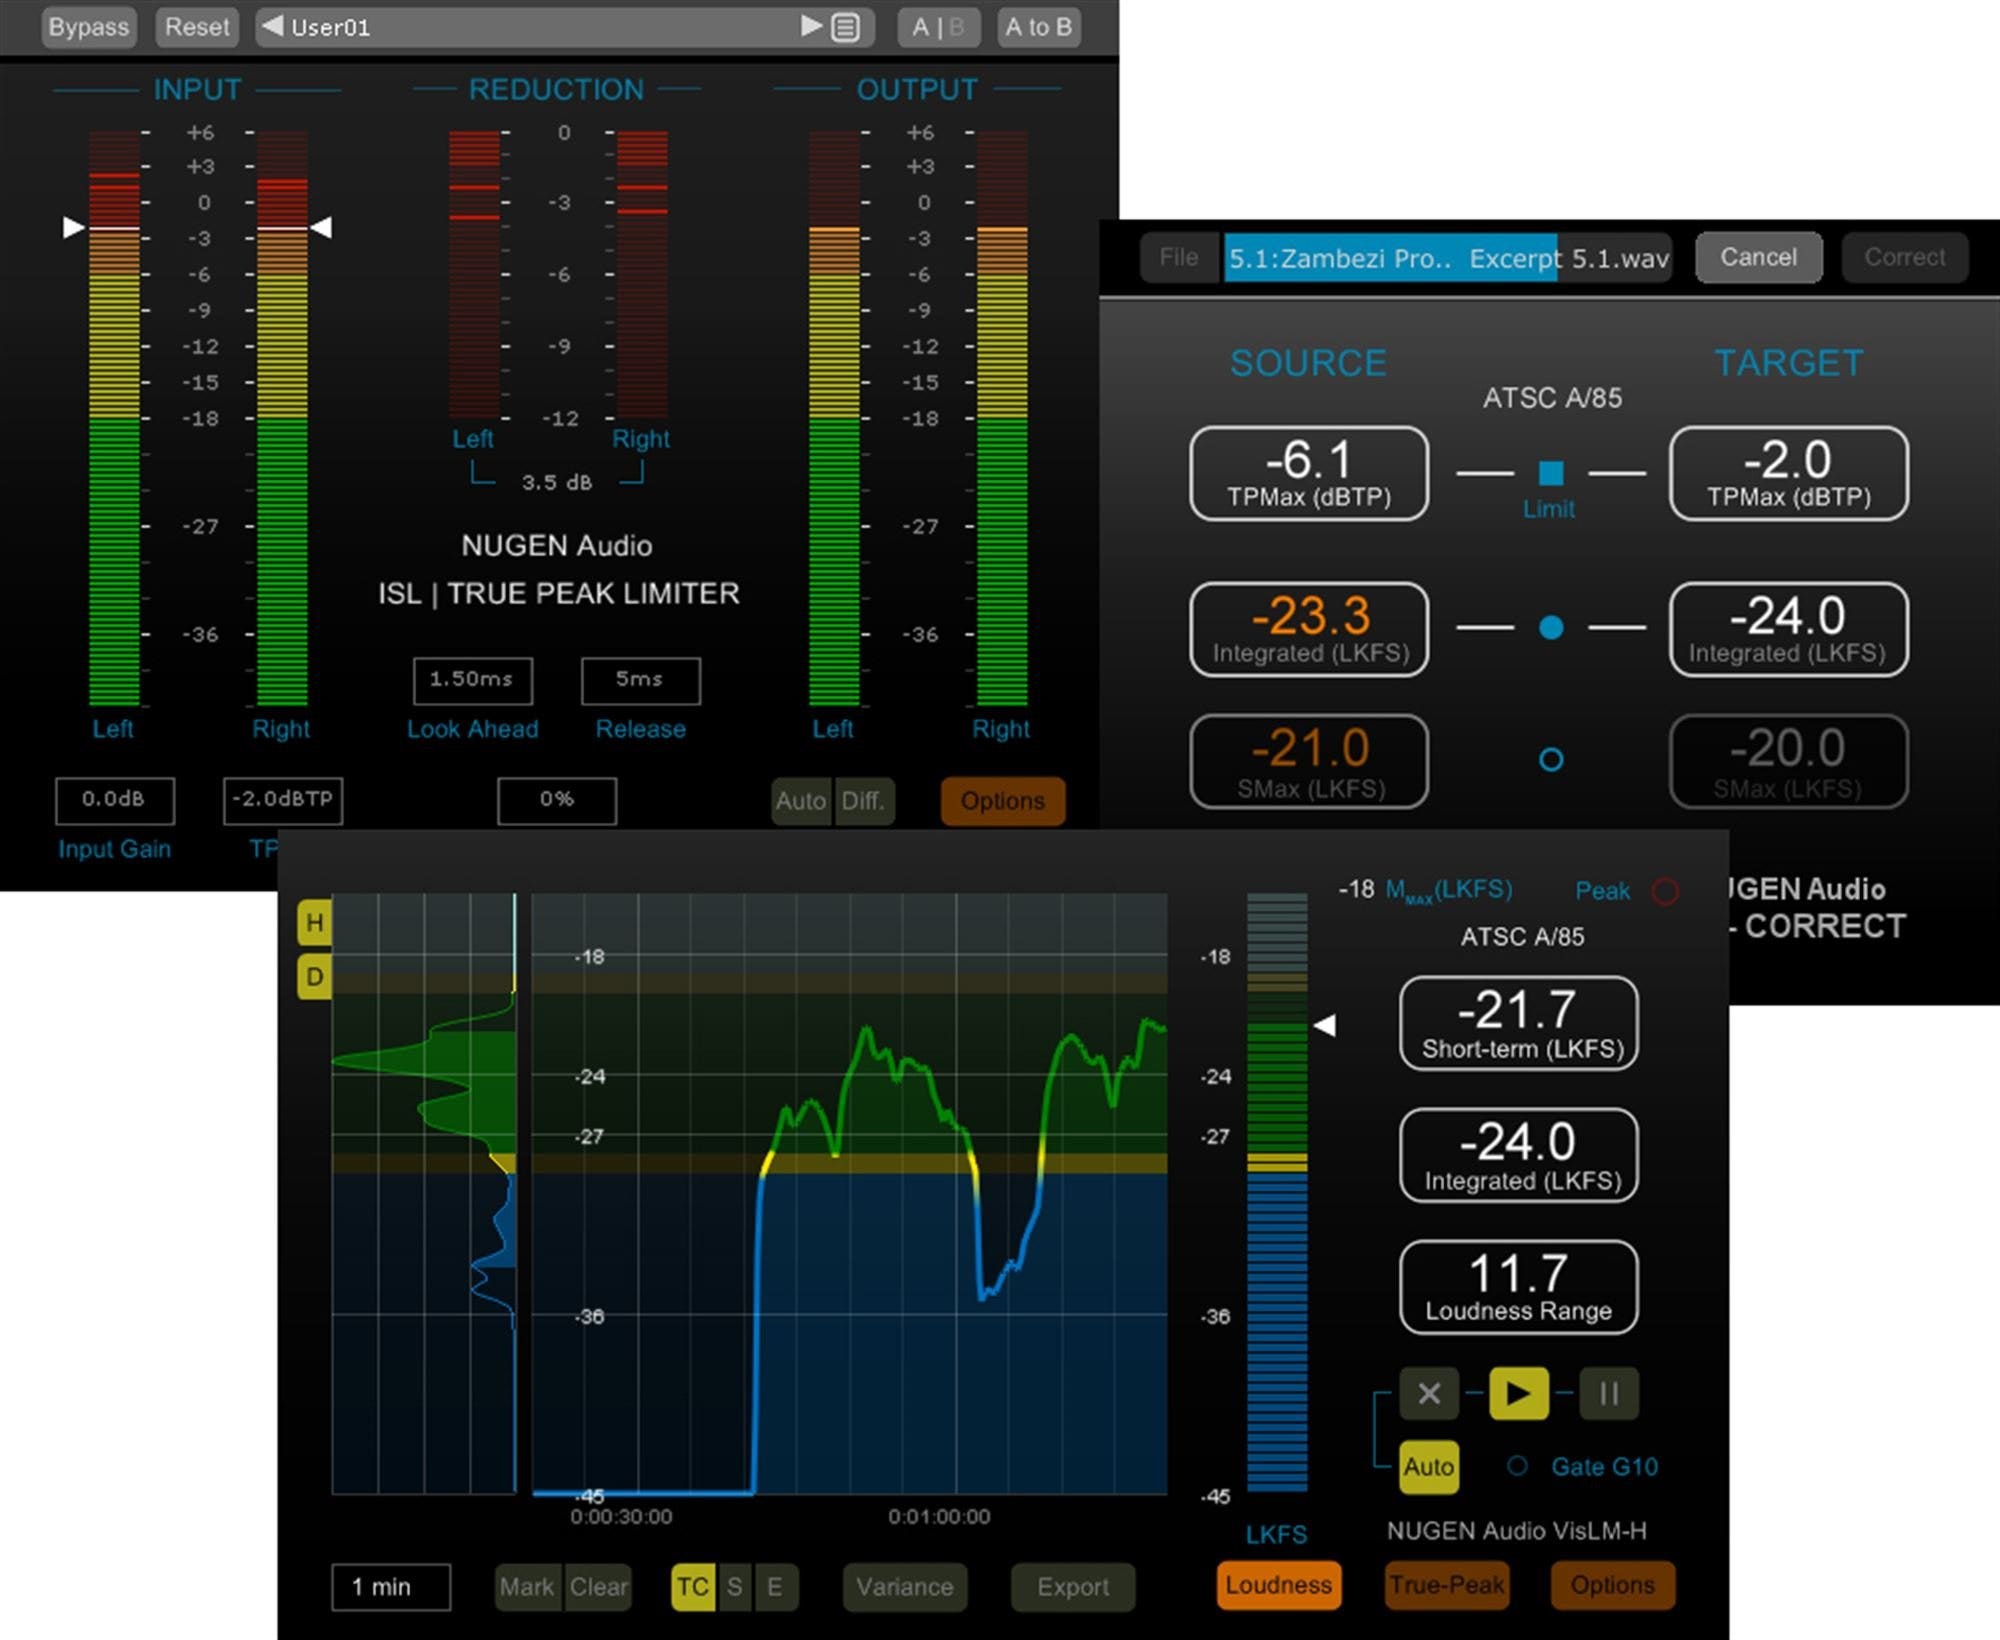Click the Reset button in ISL limiter
The width and height of the screenshot is (2000, 1640).
[197, 27]
